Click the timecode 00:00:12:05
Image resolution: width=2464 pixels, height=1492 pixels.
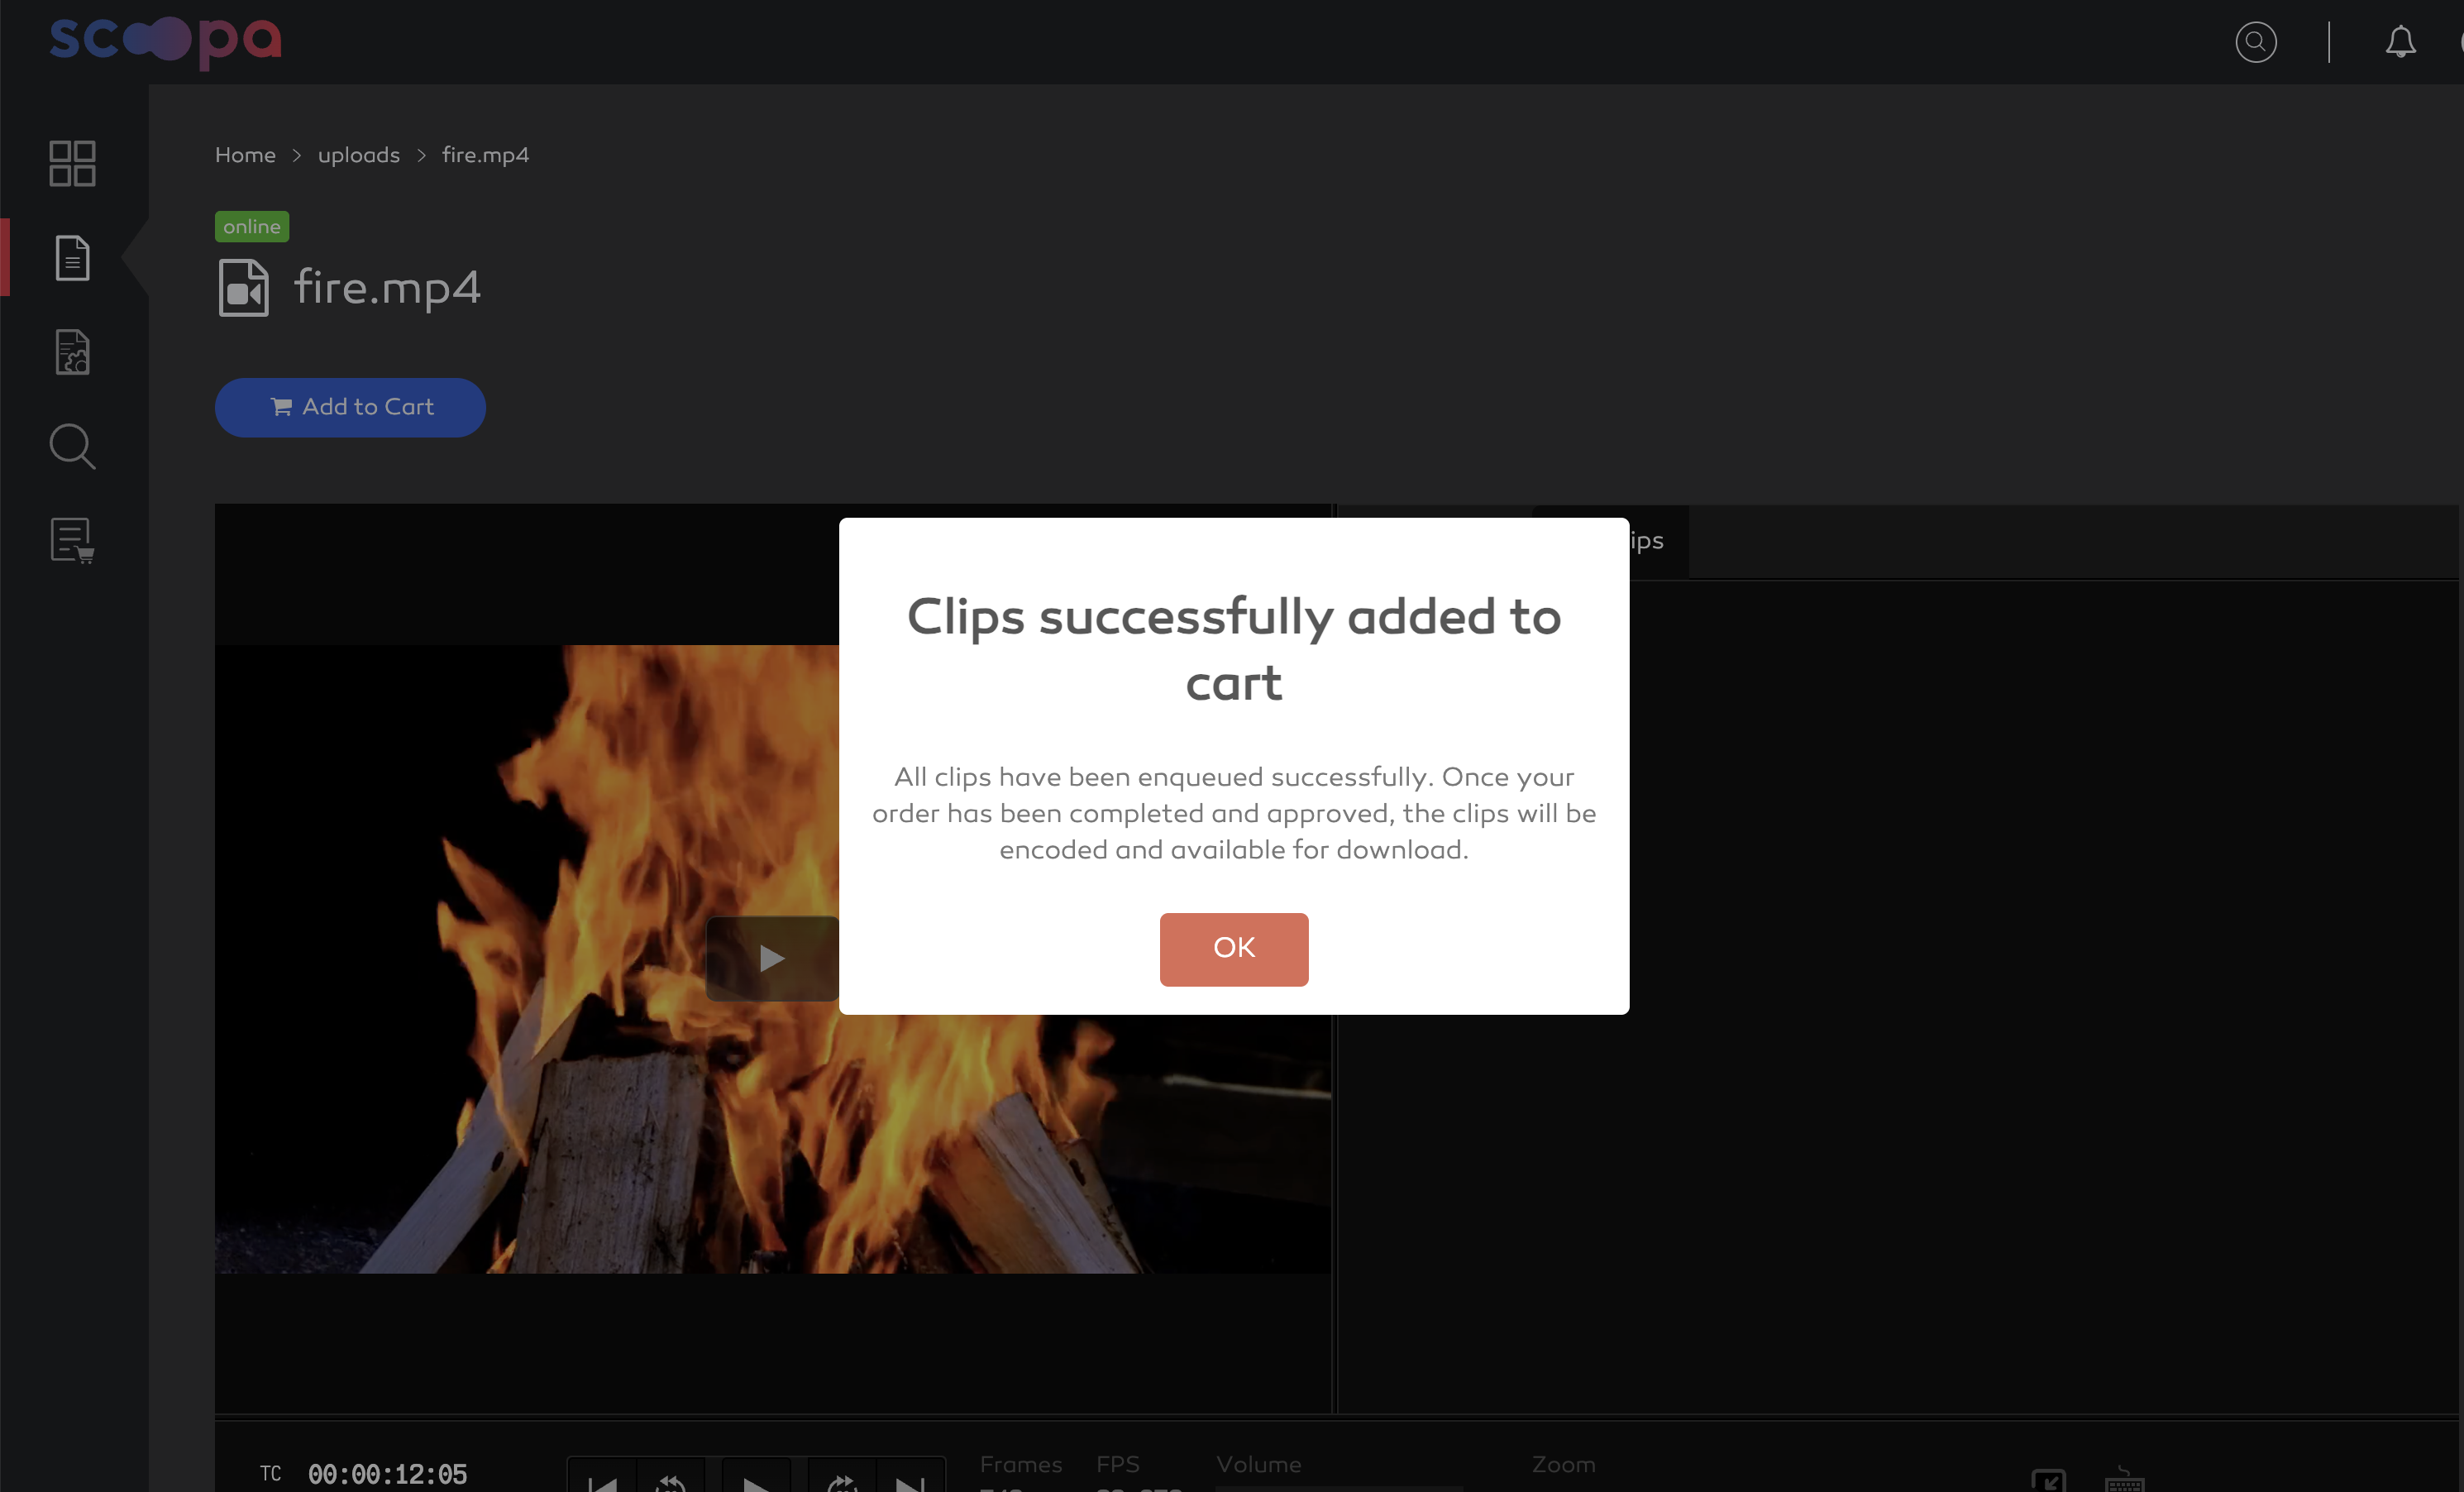point(387,1474)
